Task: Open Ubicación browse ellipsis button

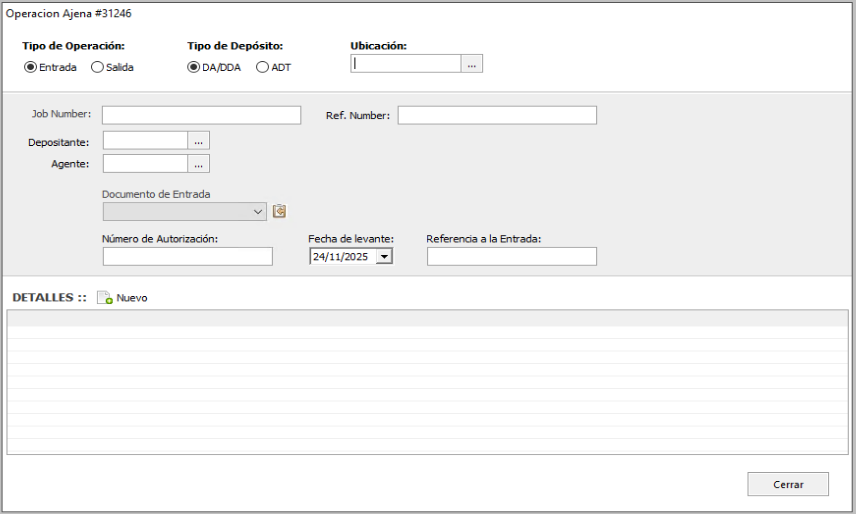Action: [472, 64]
